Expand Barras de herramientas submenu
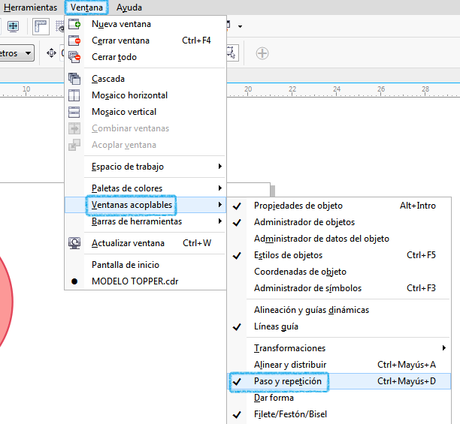This screenshot has height=424, width=460. click(145, 221)
